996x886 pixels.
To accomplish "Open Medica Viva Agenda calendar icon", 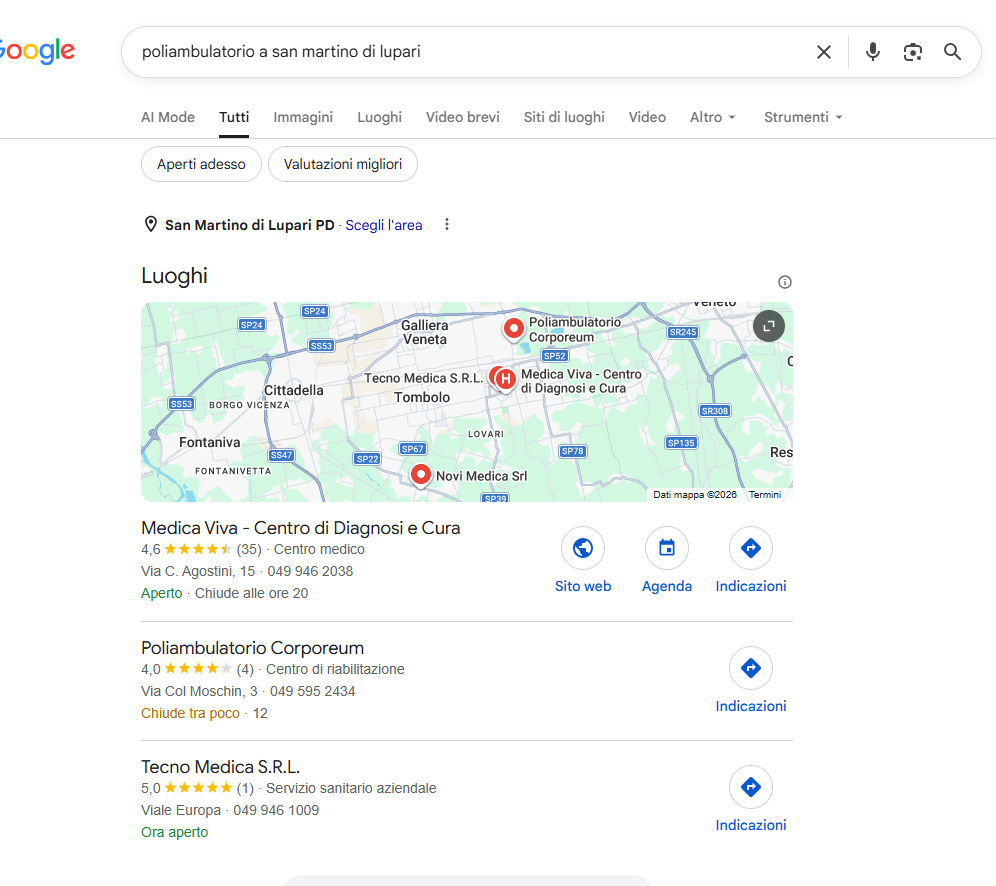I will tap(666, 547).
